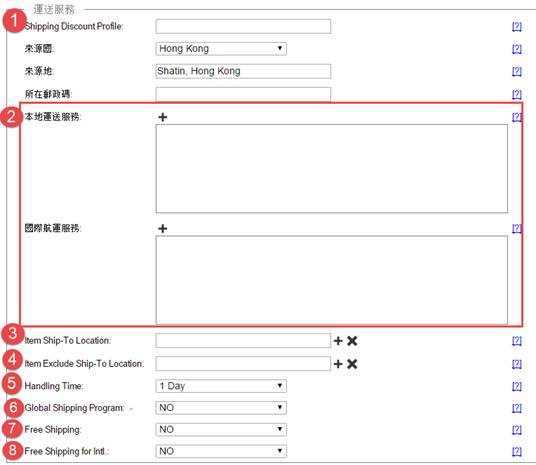Open the Hong Kong source country dropdown
536x465 pixels.
tap(221, 49)
